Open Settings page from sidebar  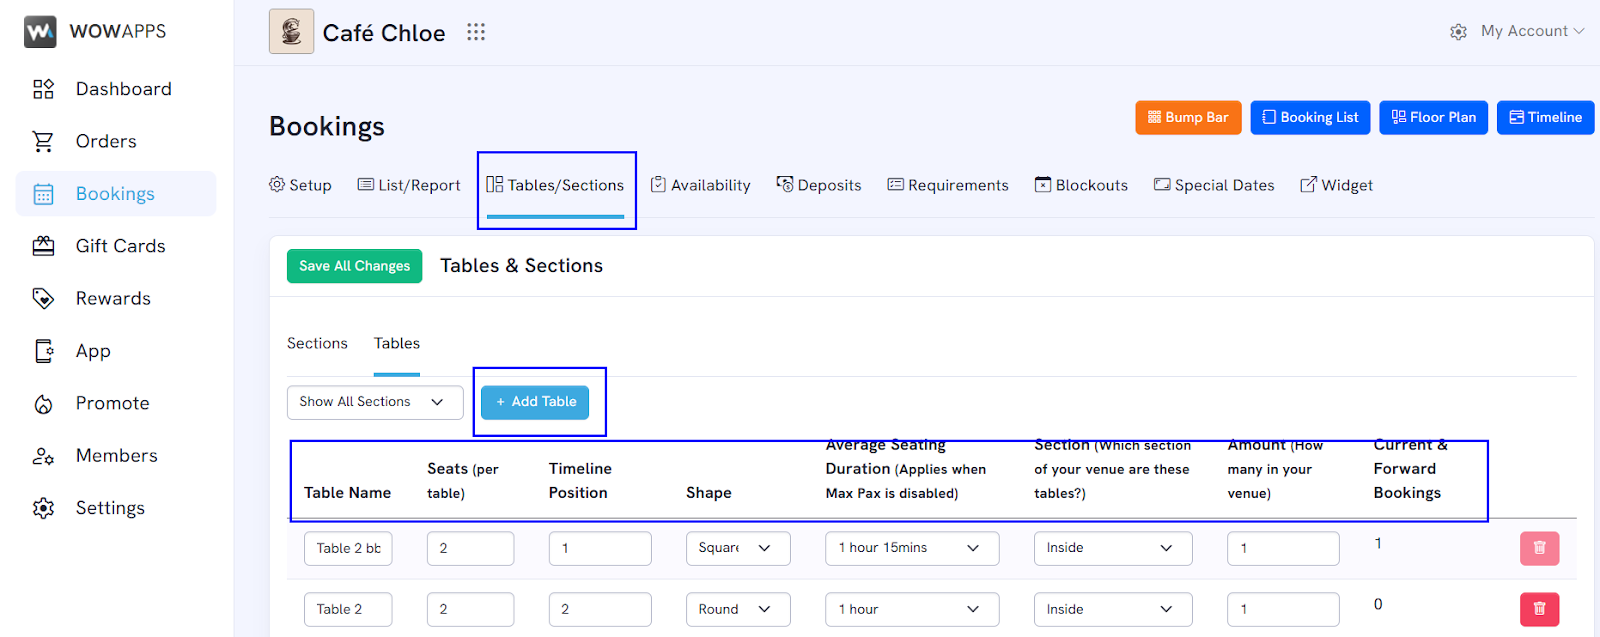click(x=110, y=508)
